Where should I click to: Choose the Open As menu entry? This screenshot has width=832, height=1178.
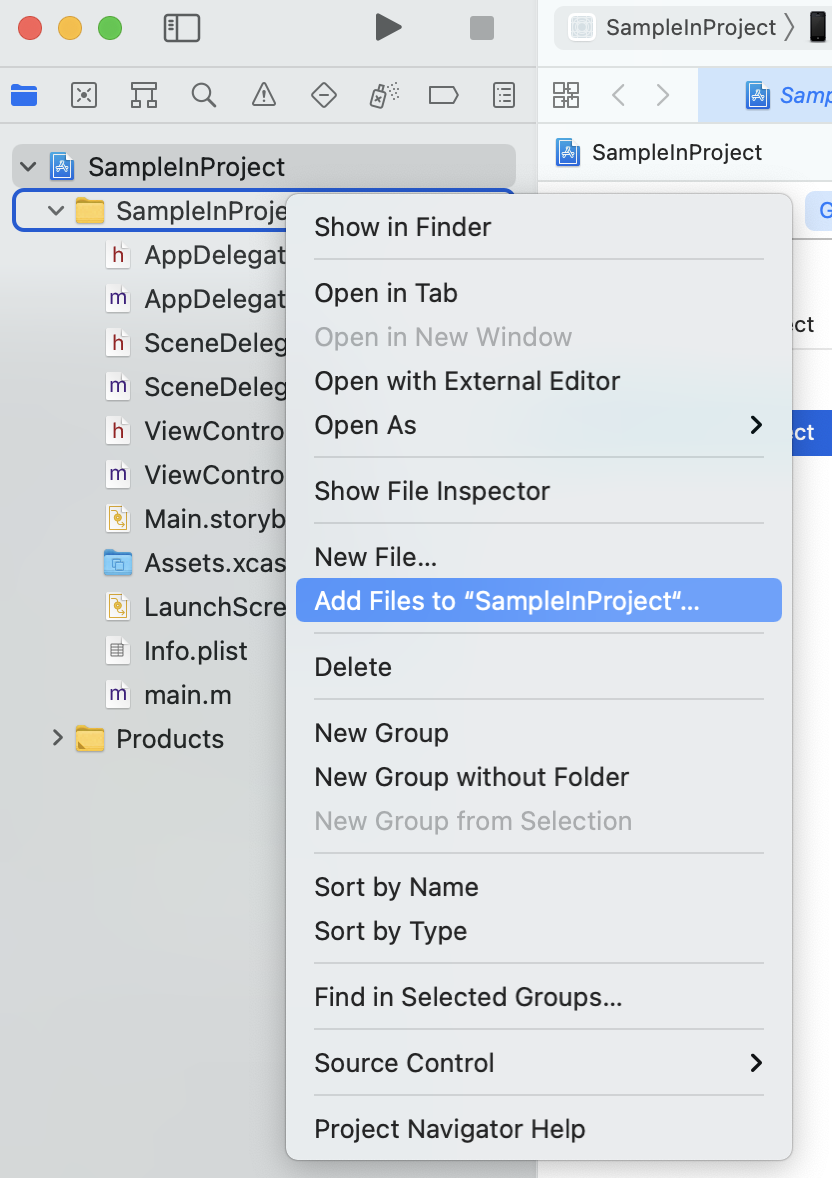point(539,425)
